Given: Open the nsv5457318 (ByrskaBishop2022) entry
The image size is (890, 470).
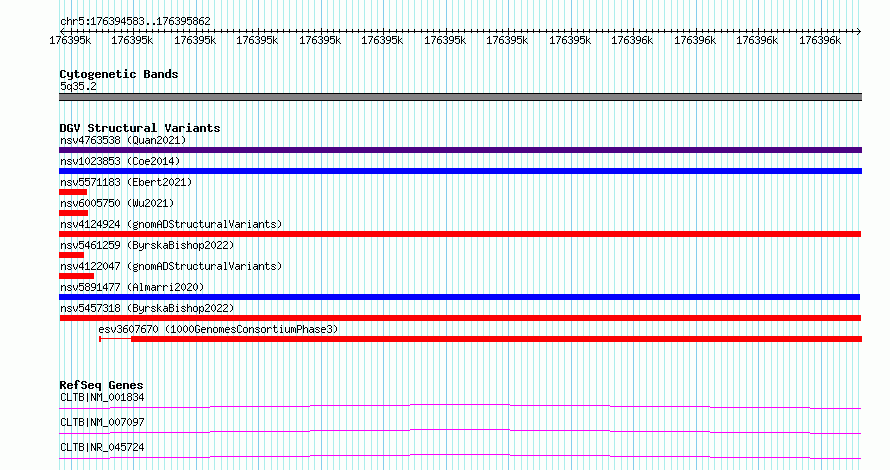Looking at the screenshot, I should tap(147, 308).
